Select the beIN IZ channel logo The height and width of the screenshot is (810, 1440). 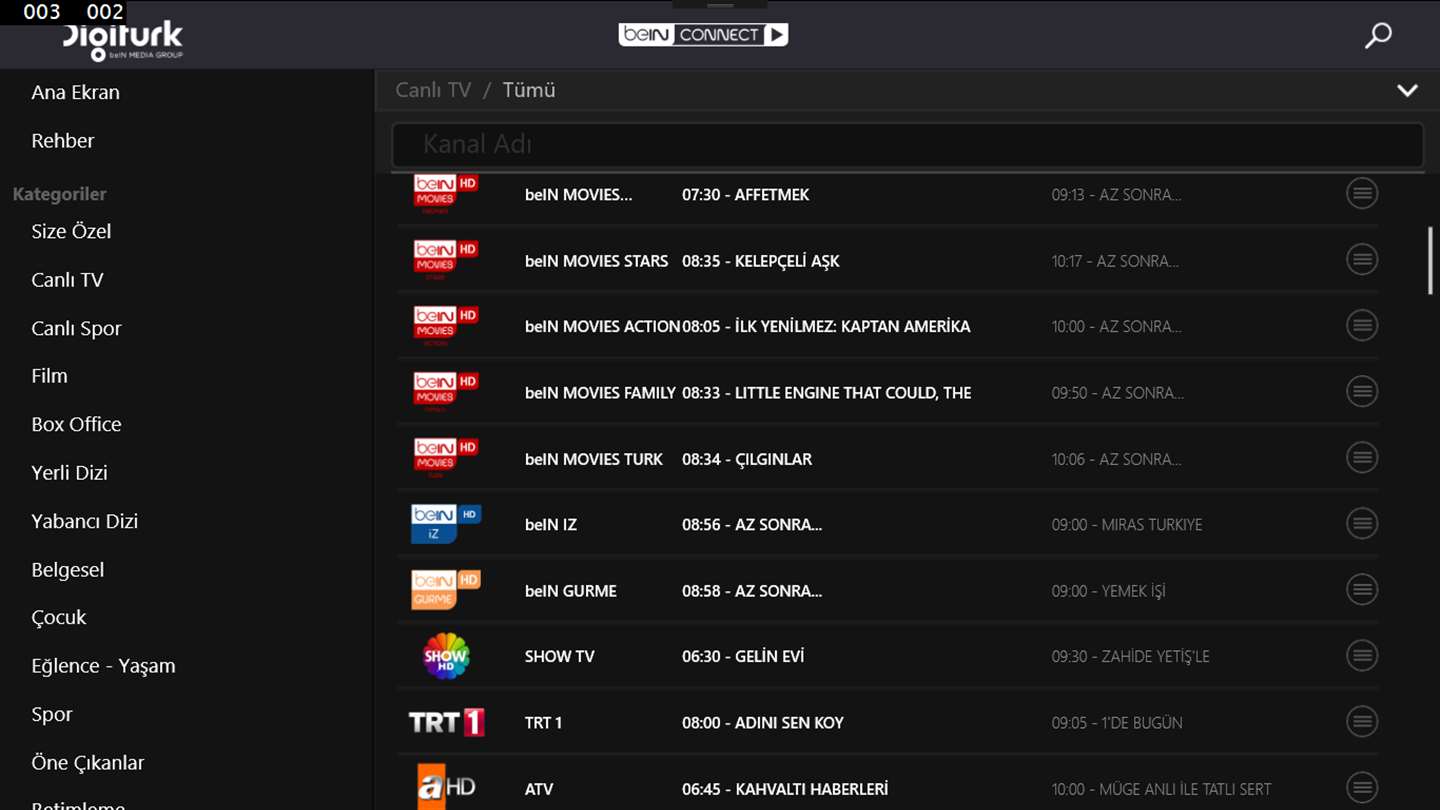(446, 524)
